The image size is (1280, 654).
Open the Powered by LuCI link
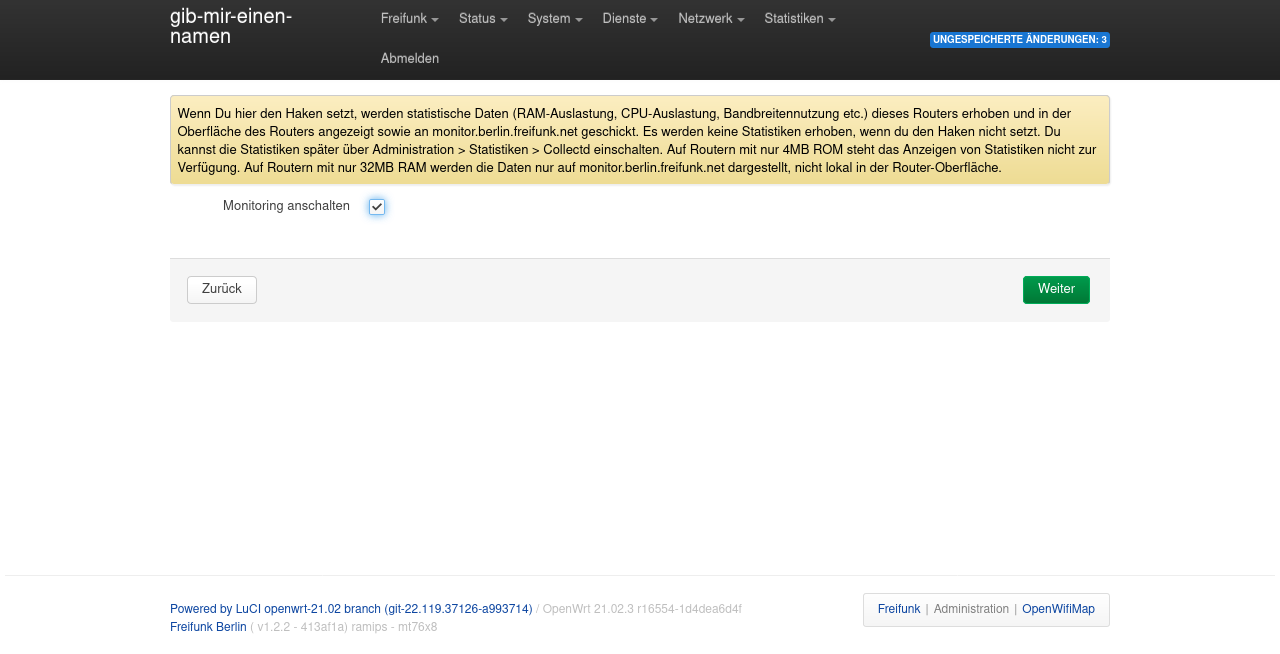(x=350, y=609)
